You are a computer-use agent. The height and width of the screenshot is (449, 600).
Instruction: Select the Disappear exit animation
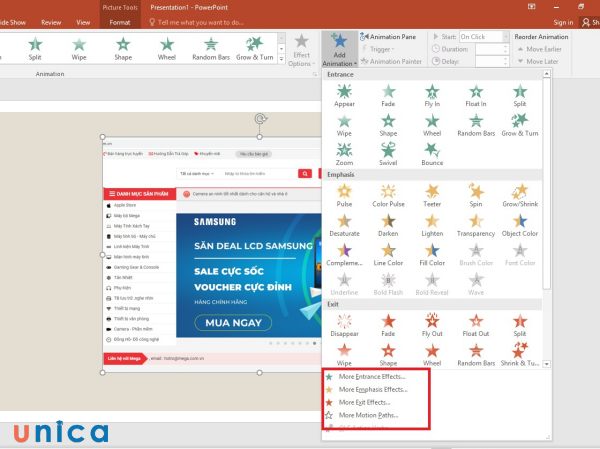click(x=344, y=325)
